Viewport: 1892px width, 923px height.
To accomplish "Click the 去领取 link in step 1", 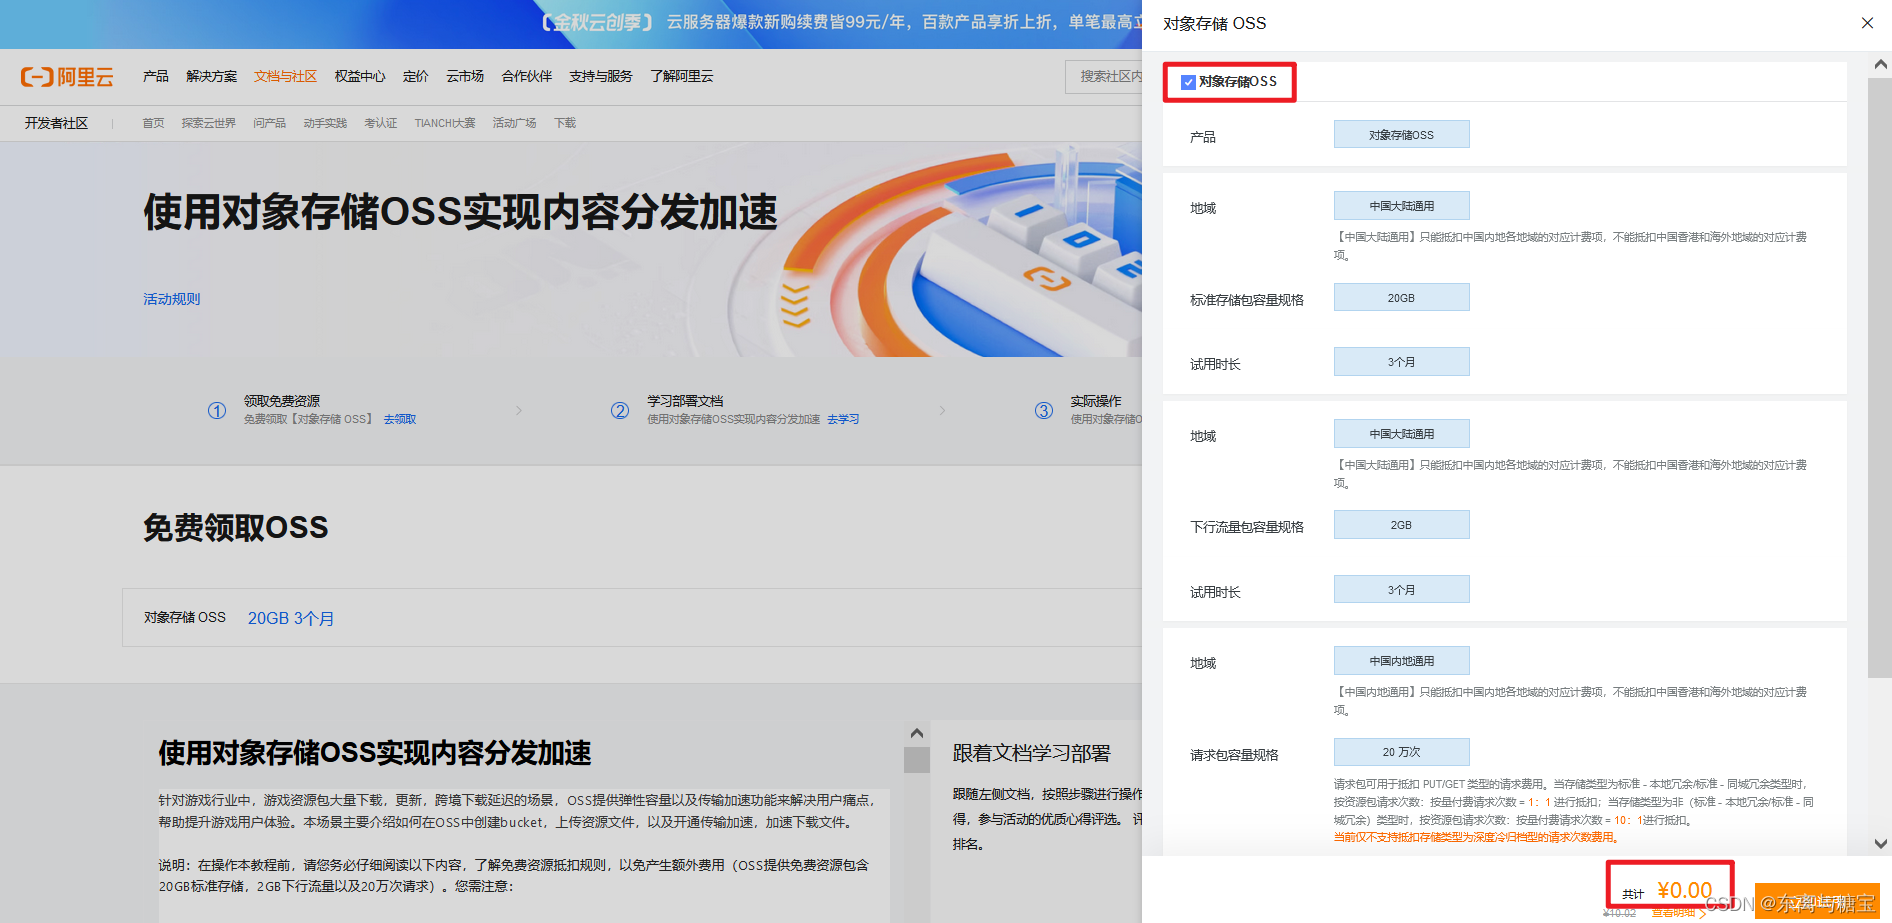I will click(399, 419).
